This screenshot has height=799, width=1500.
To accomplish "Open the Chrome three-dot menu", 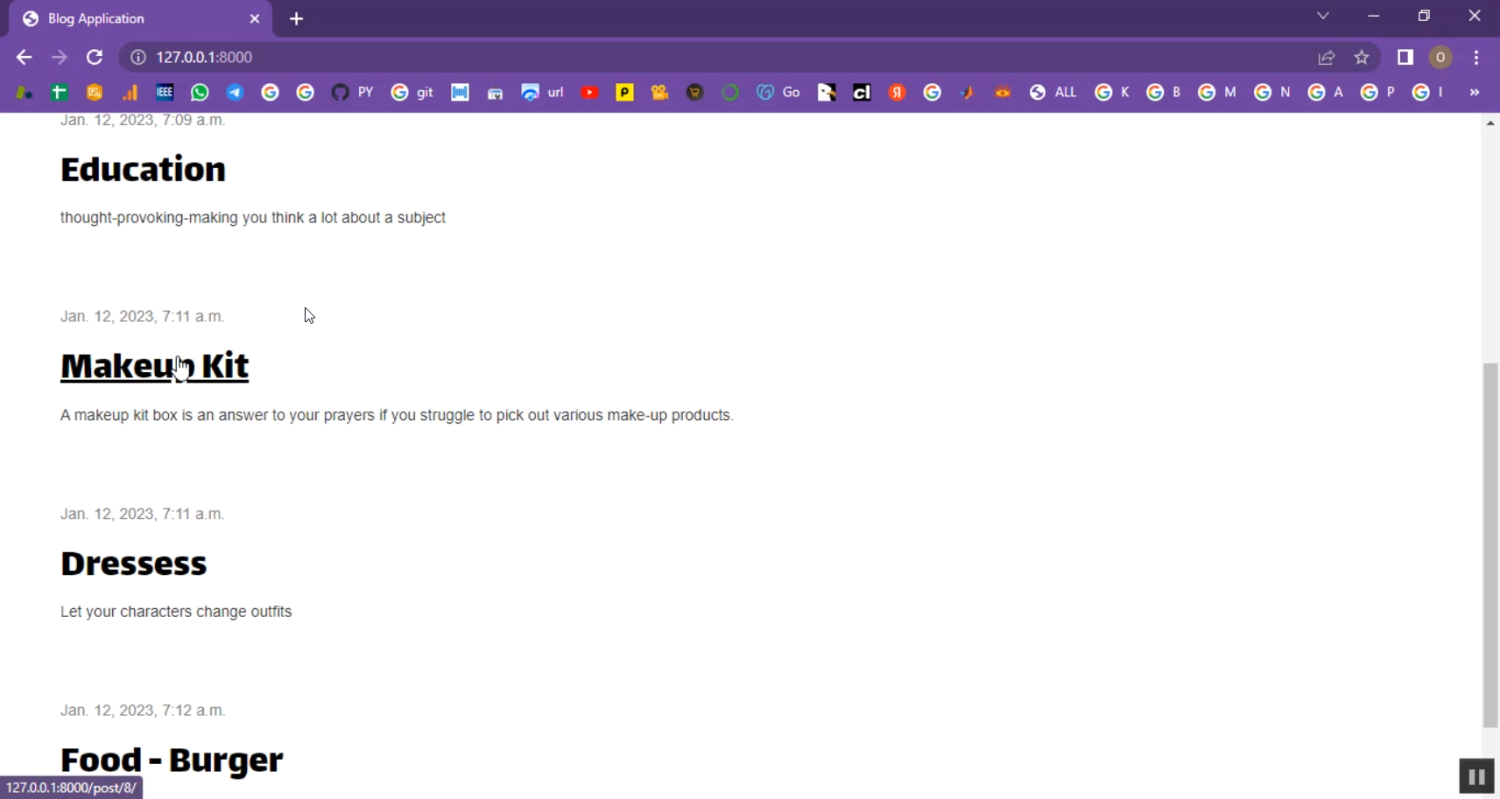I will click(x=1476, y=58).
